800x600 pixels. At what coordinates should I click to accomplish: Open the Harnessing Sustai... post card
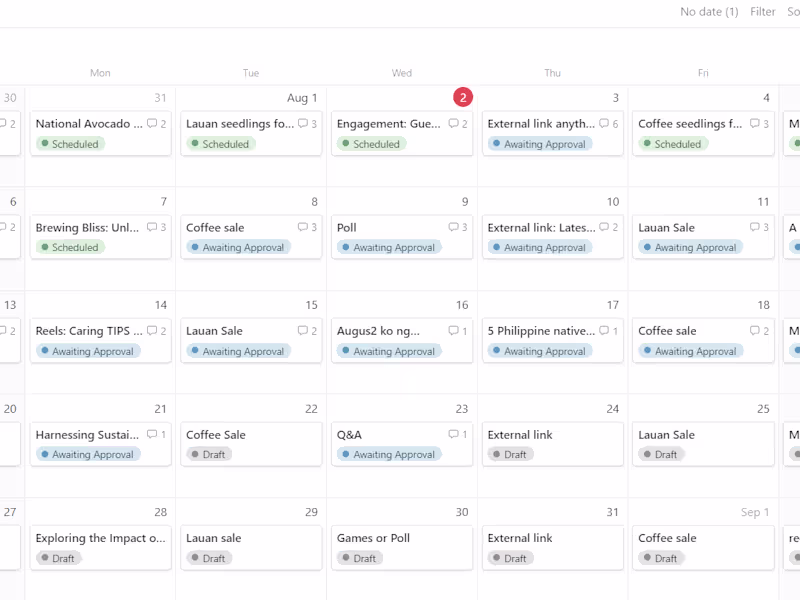click(x=88, y=435)
